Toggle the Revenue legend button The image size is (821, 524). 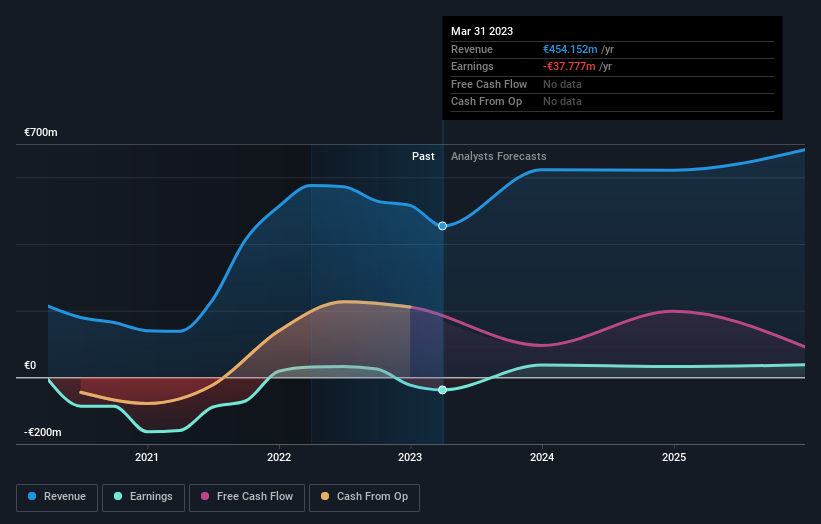click(57, 497)
